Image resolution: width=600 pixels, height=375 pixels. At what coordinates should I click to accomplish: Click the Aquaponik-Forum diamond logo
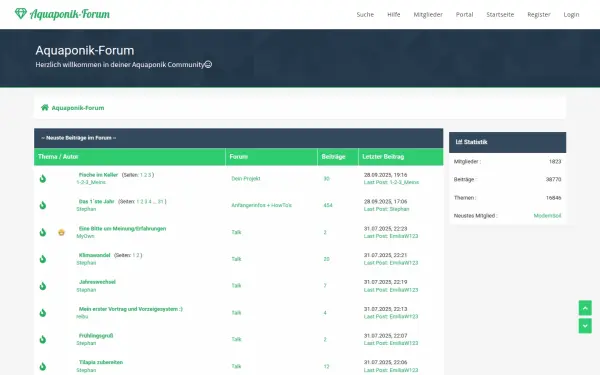[x=21, y=14]
